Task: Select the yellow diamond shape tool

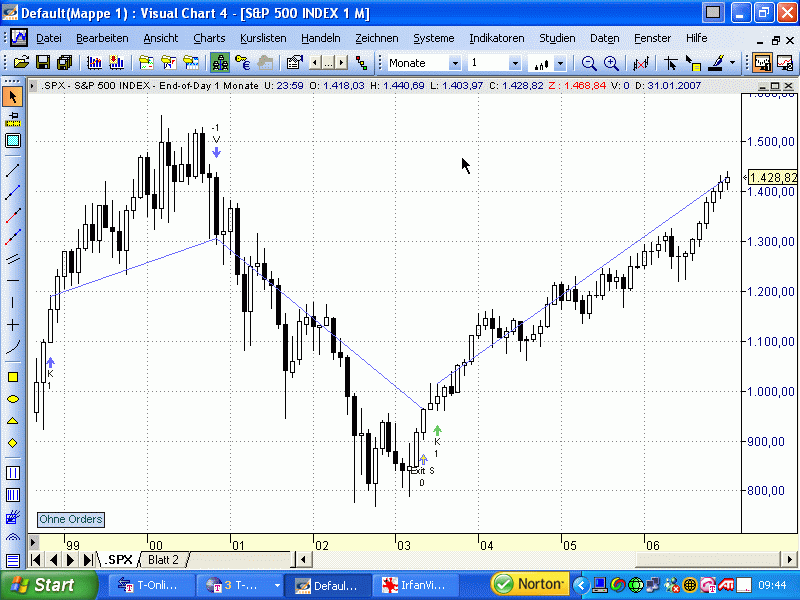Action: [x=13, y=443]
